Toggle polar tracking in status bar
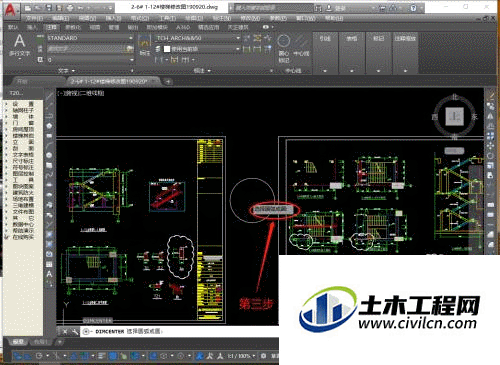Screen dimensions: 500x365 click(39, 356)
